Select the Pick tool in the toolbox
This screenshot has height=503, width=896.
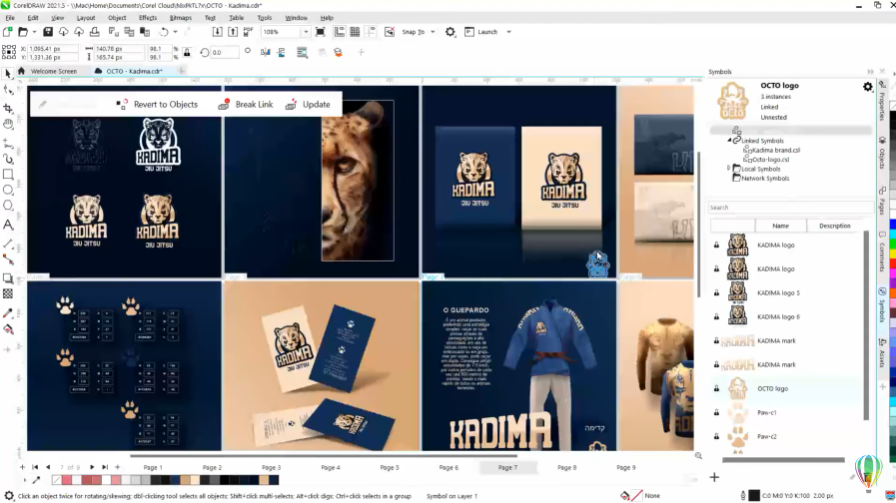tap(8, 73)
